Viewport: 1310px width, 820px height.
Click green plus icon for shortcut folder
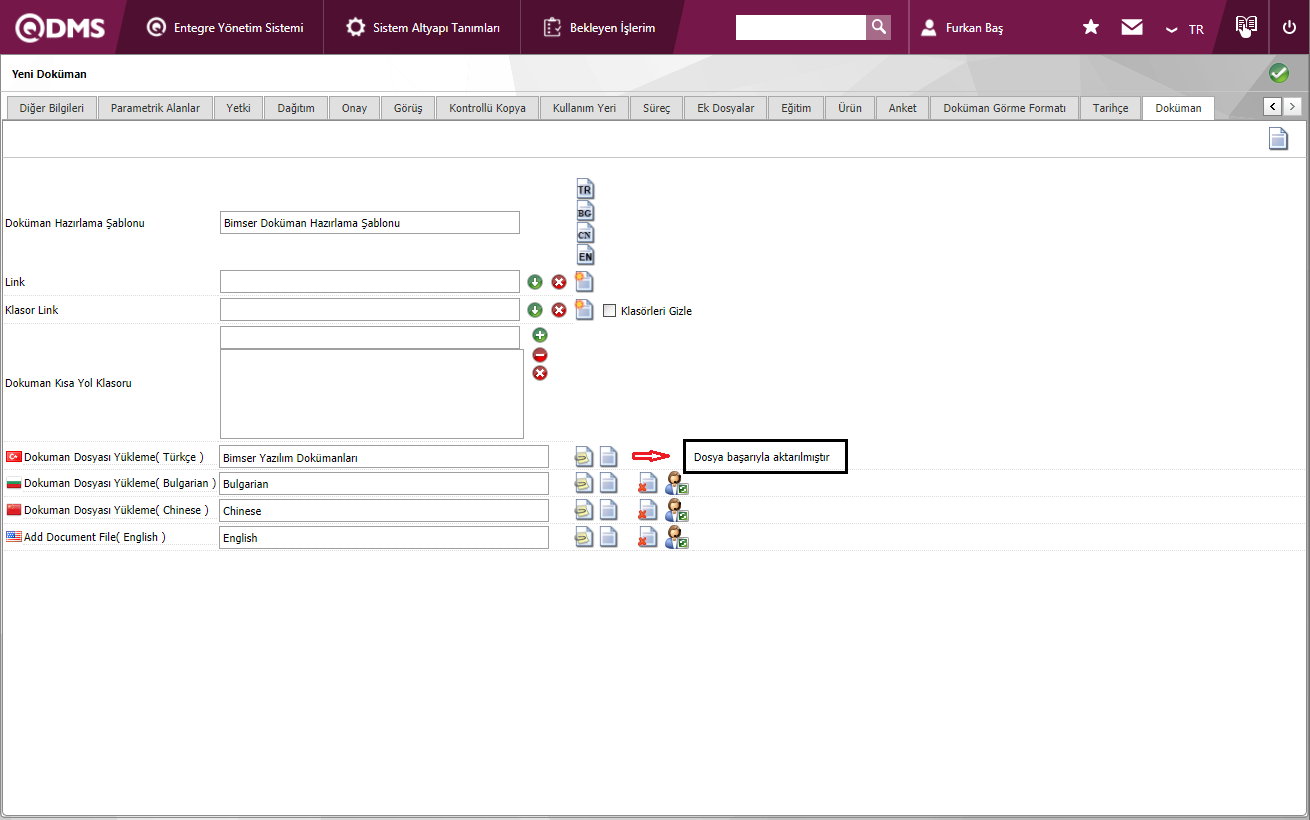540,335
